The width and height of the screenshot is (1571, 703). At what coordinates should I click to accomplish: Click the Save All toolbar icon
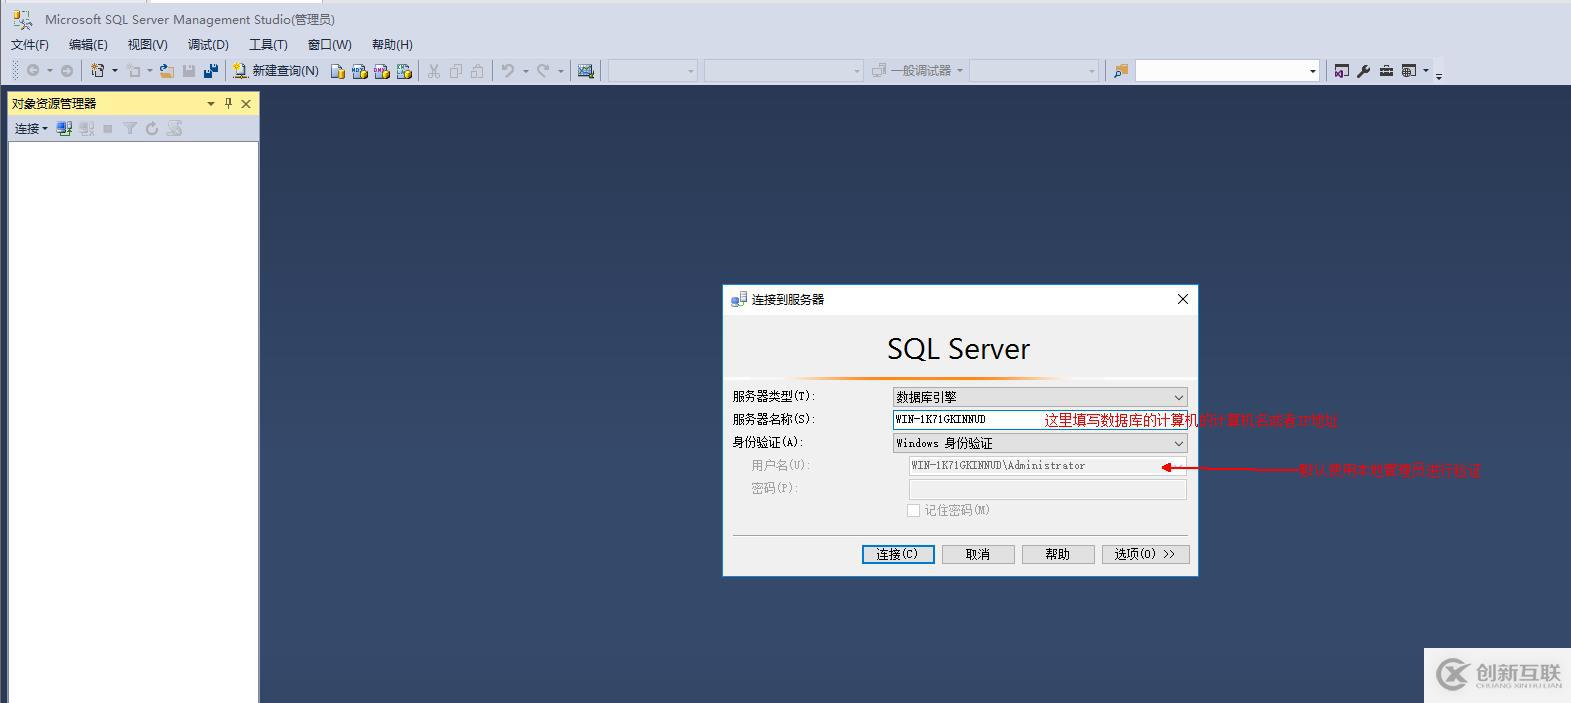[x=210, y=70]
